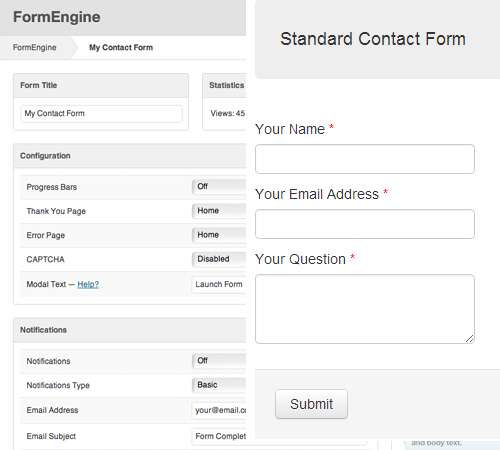Image resolution: width=500 pixels, height=450 pixels.
Task: Click the Your Question textarea
Action: 365,309
